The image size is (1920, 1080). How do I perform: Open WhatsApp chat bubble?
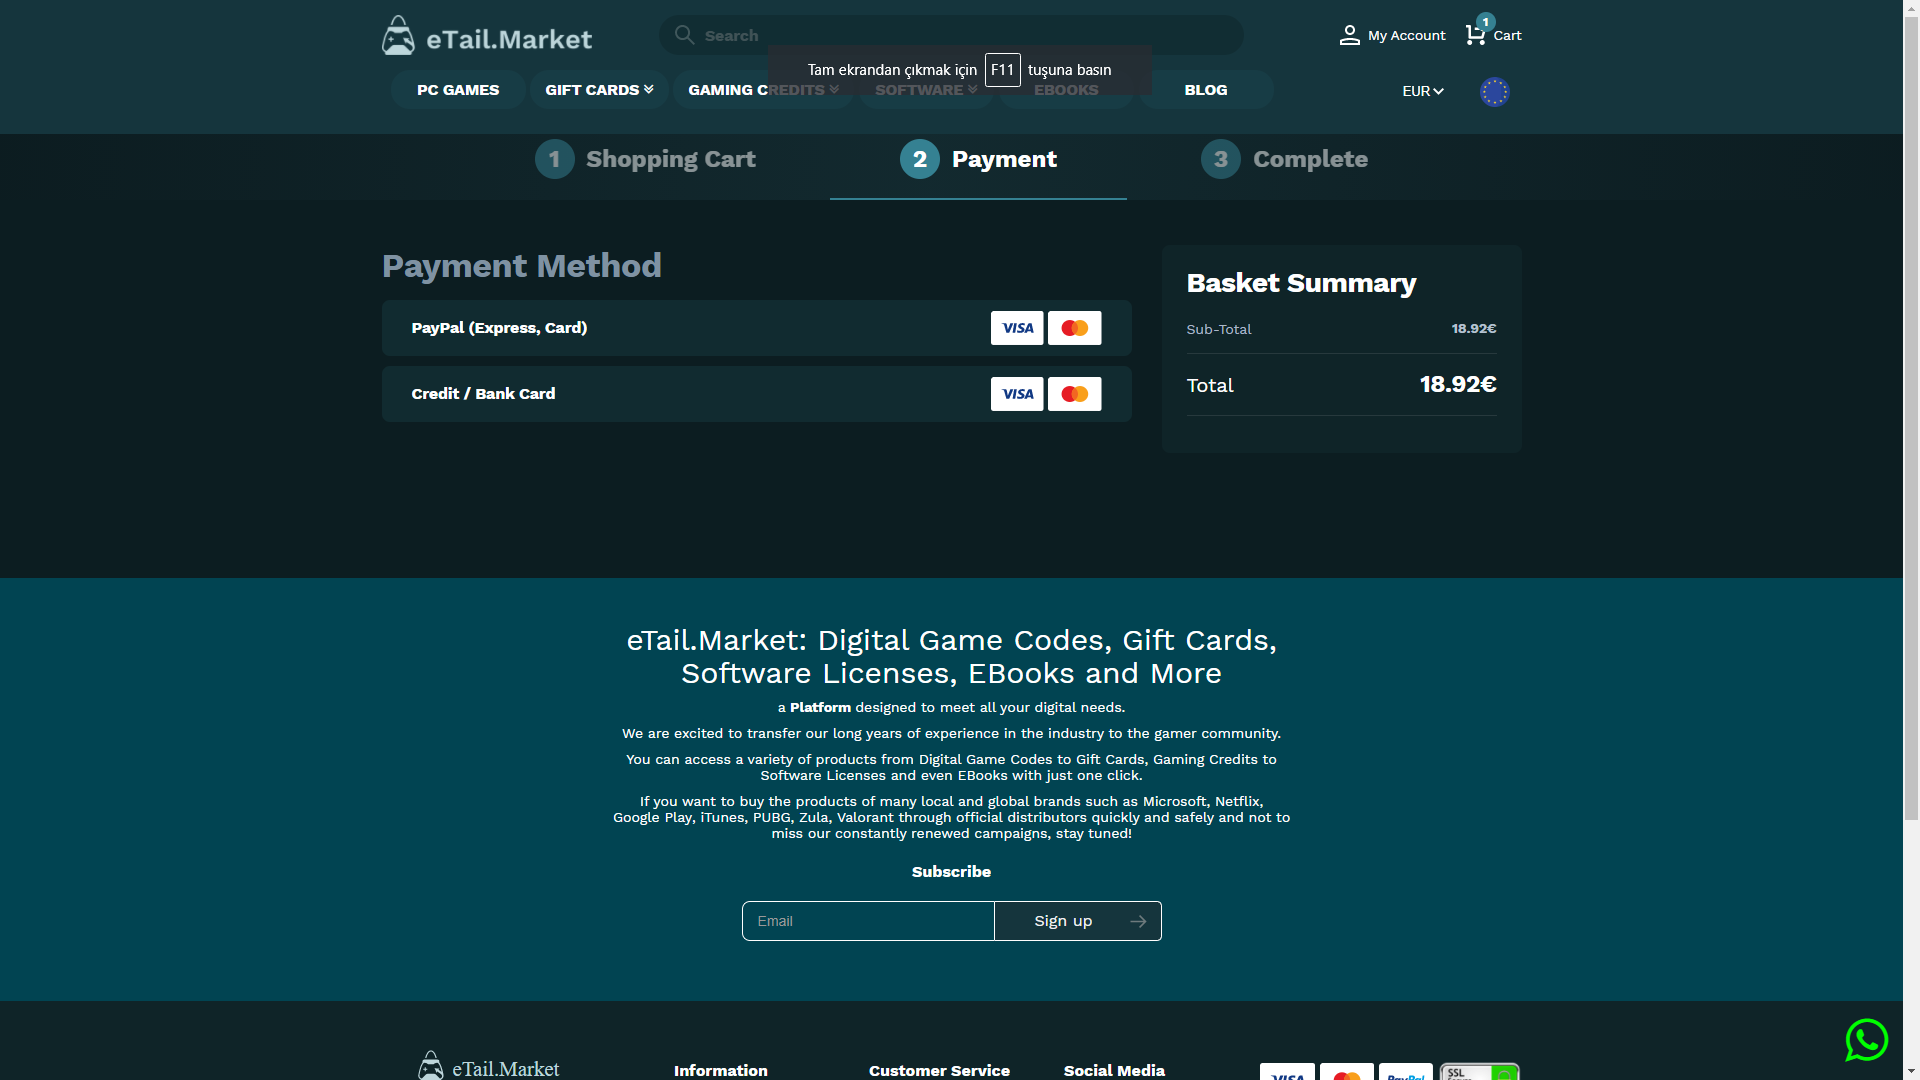[x=1866, y=1040]
